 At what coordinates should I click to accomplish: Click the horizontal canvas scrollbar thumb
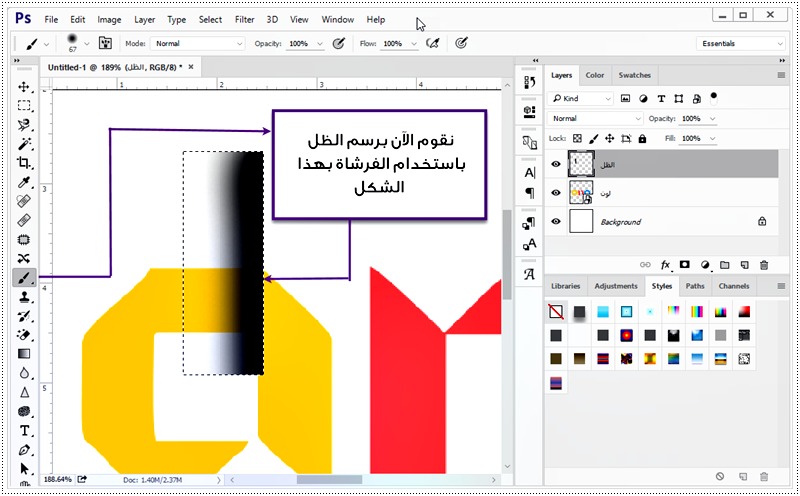point(330,480)
